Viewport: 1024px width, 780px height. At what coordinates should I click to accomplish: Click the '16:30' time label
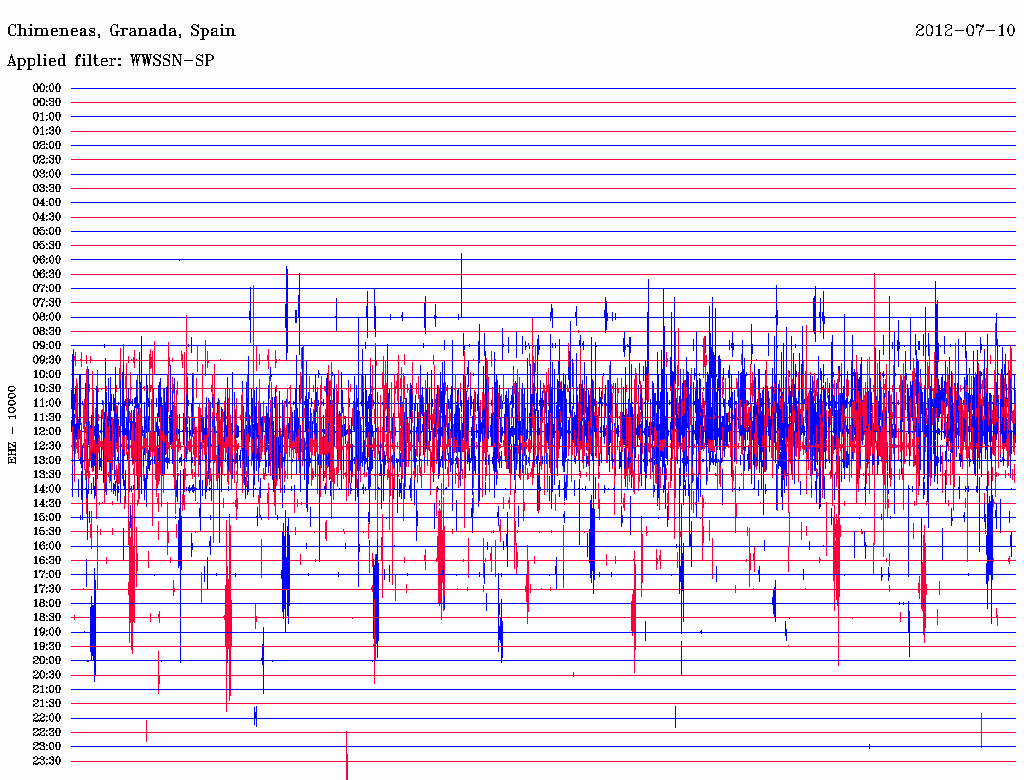click(x=46, y=561)
